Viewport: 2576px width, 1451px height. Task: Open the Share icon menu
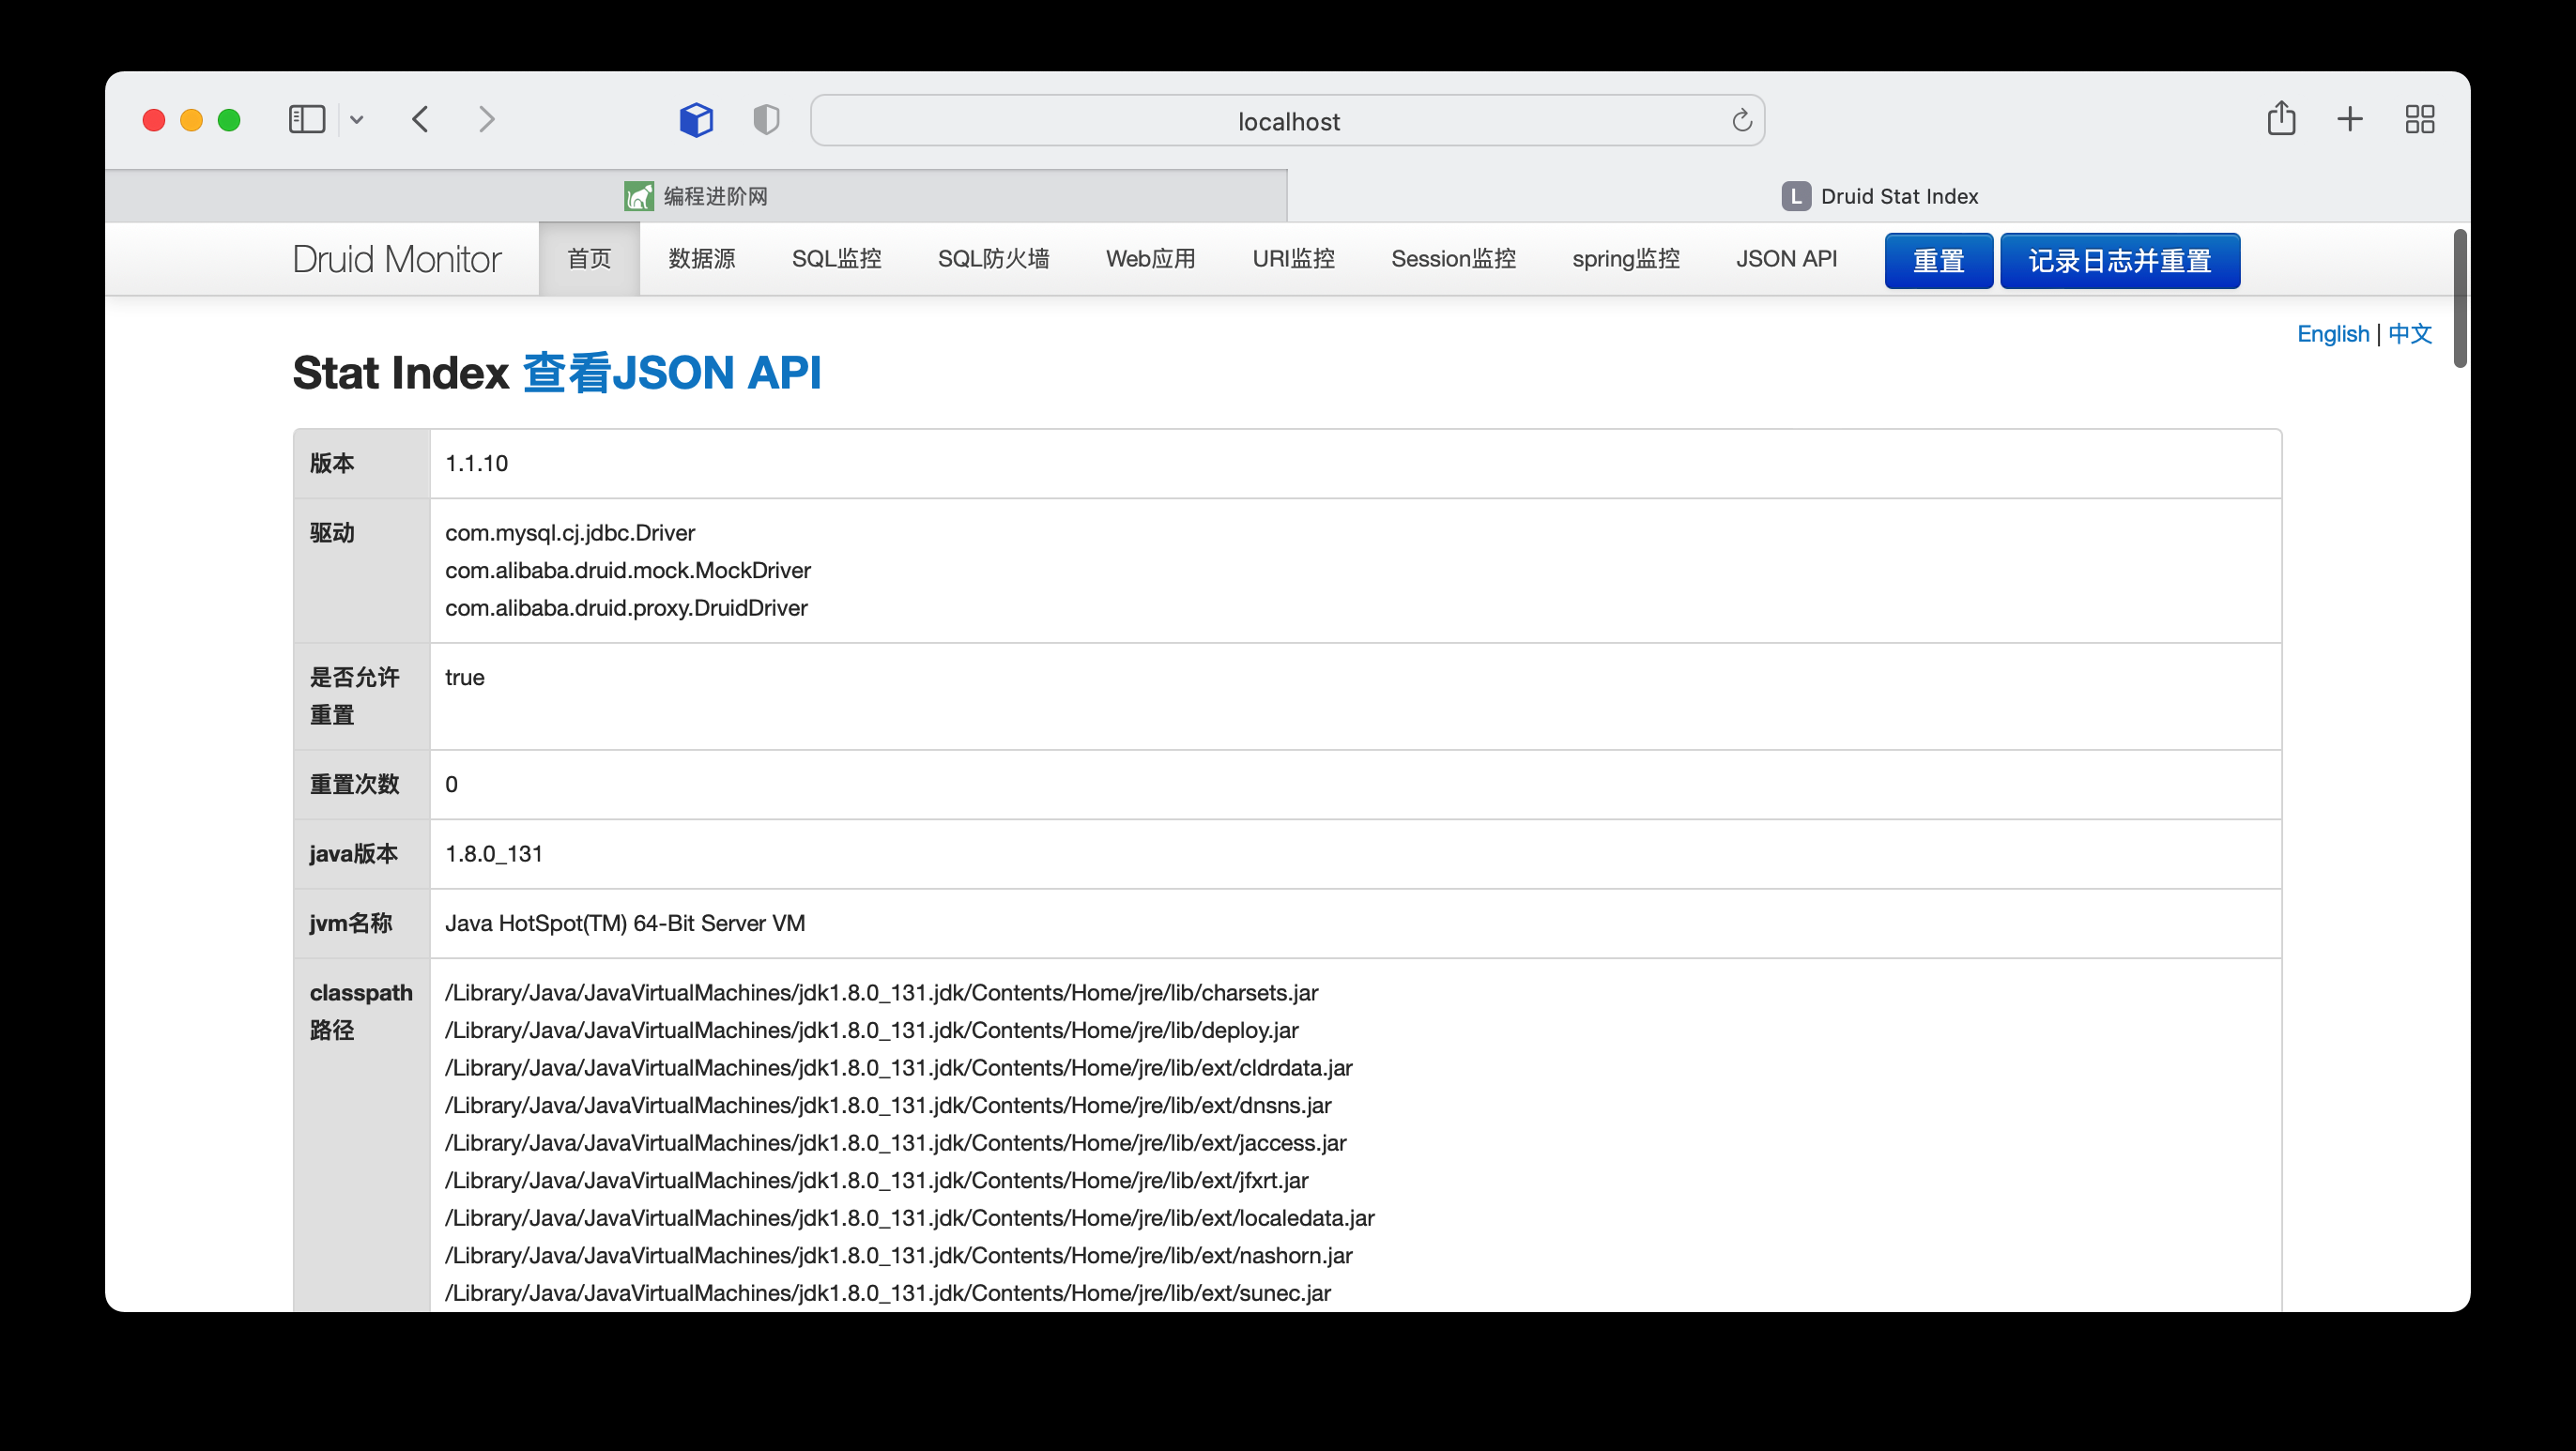(x=2281, y=119)
